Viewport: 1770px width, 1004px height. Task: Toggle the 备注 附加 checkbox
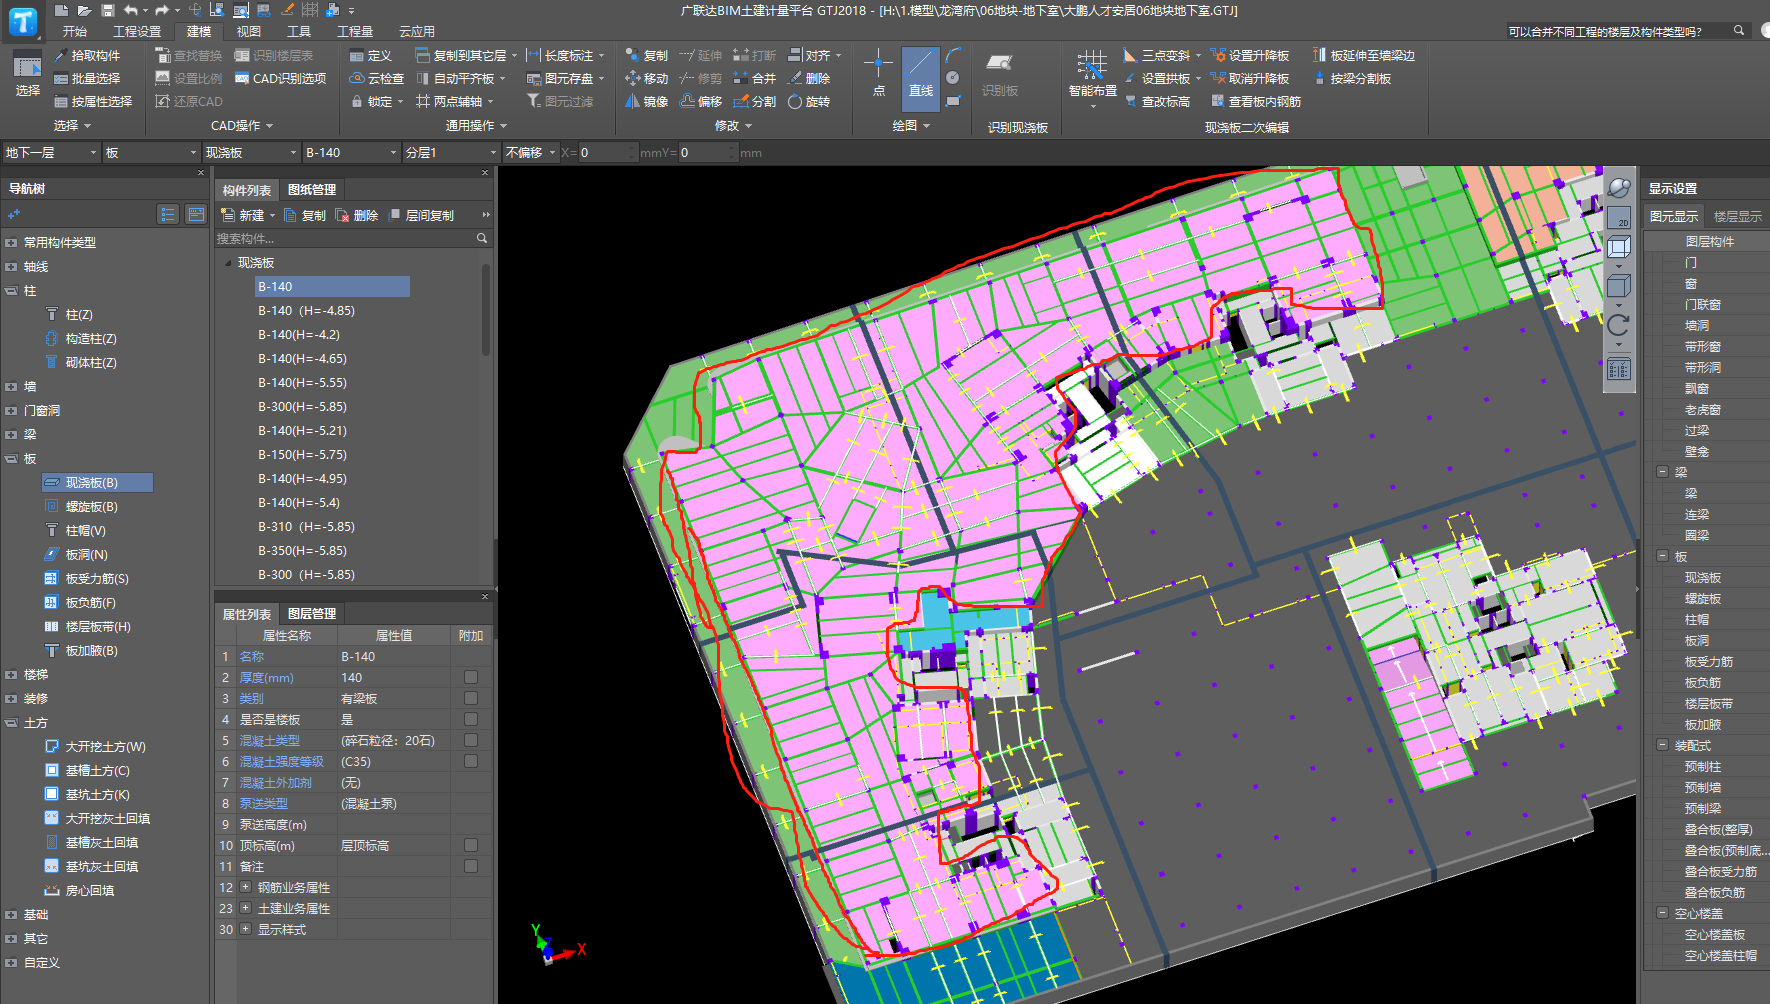(471, 866)
